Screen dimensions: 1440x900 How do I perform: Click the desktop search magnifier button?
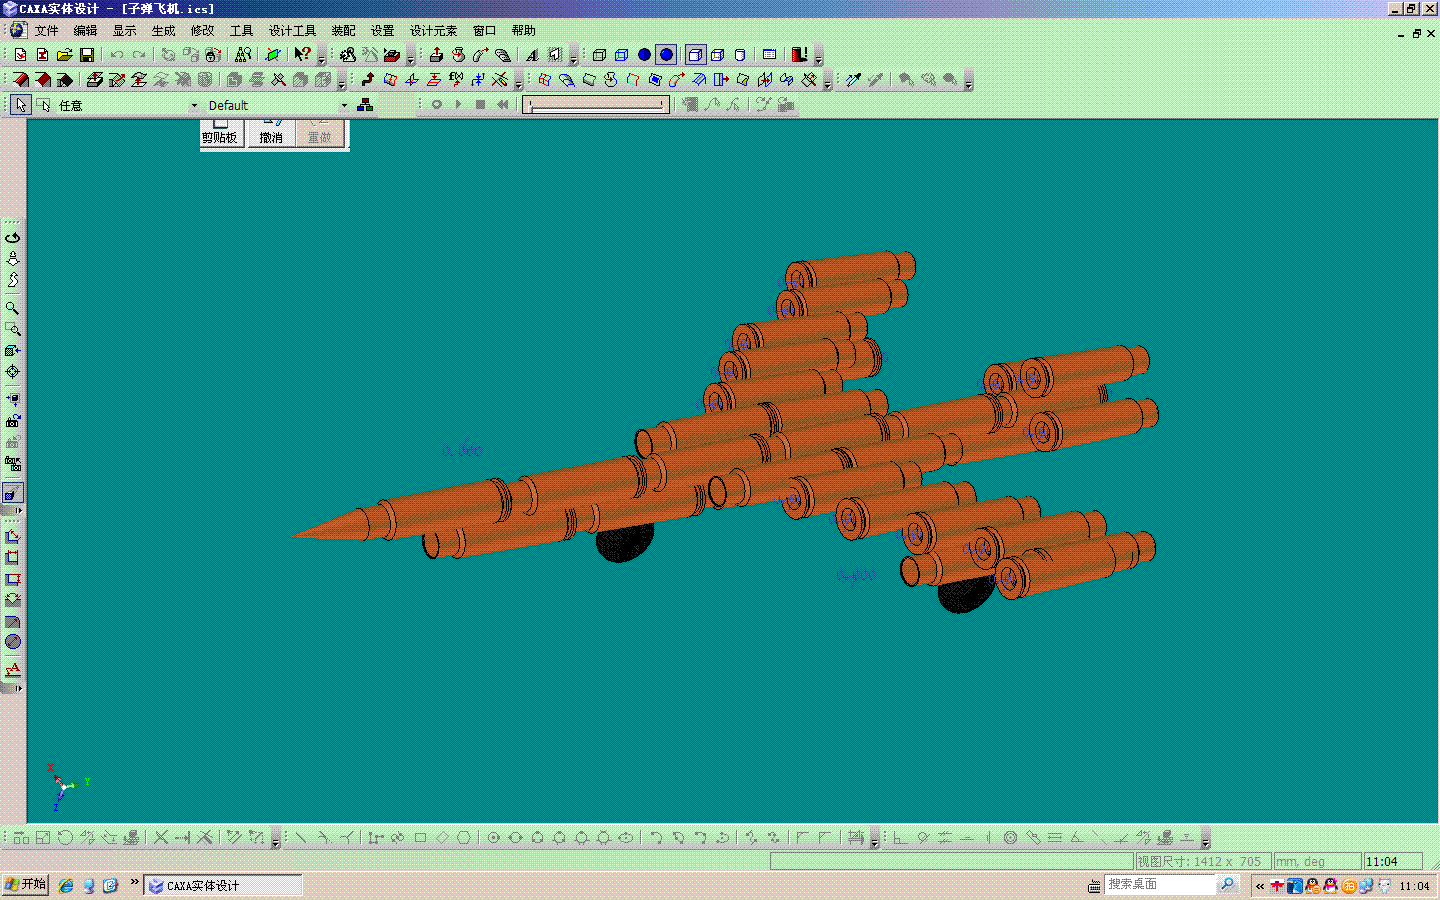tap(1227, 884)
